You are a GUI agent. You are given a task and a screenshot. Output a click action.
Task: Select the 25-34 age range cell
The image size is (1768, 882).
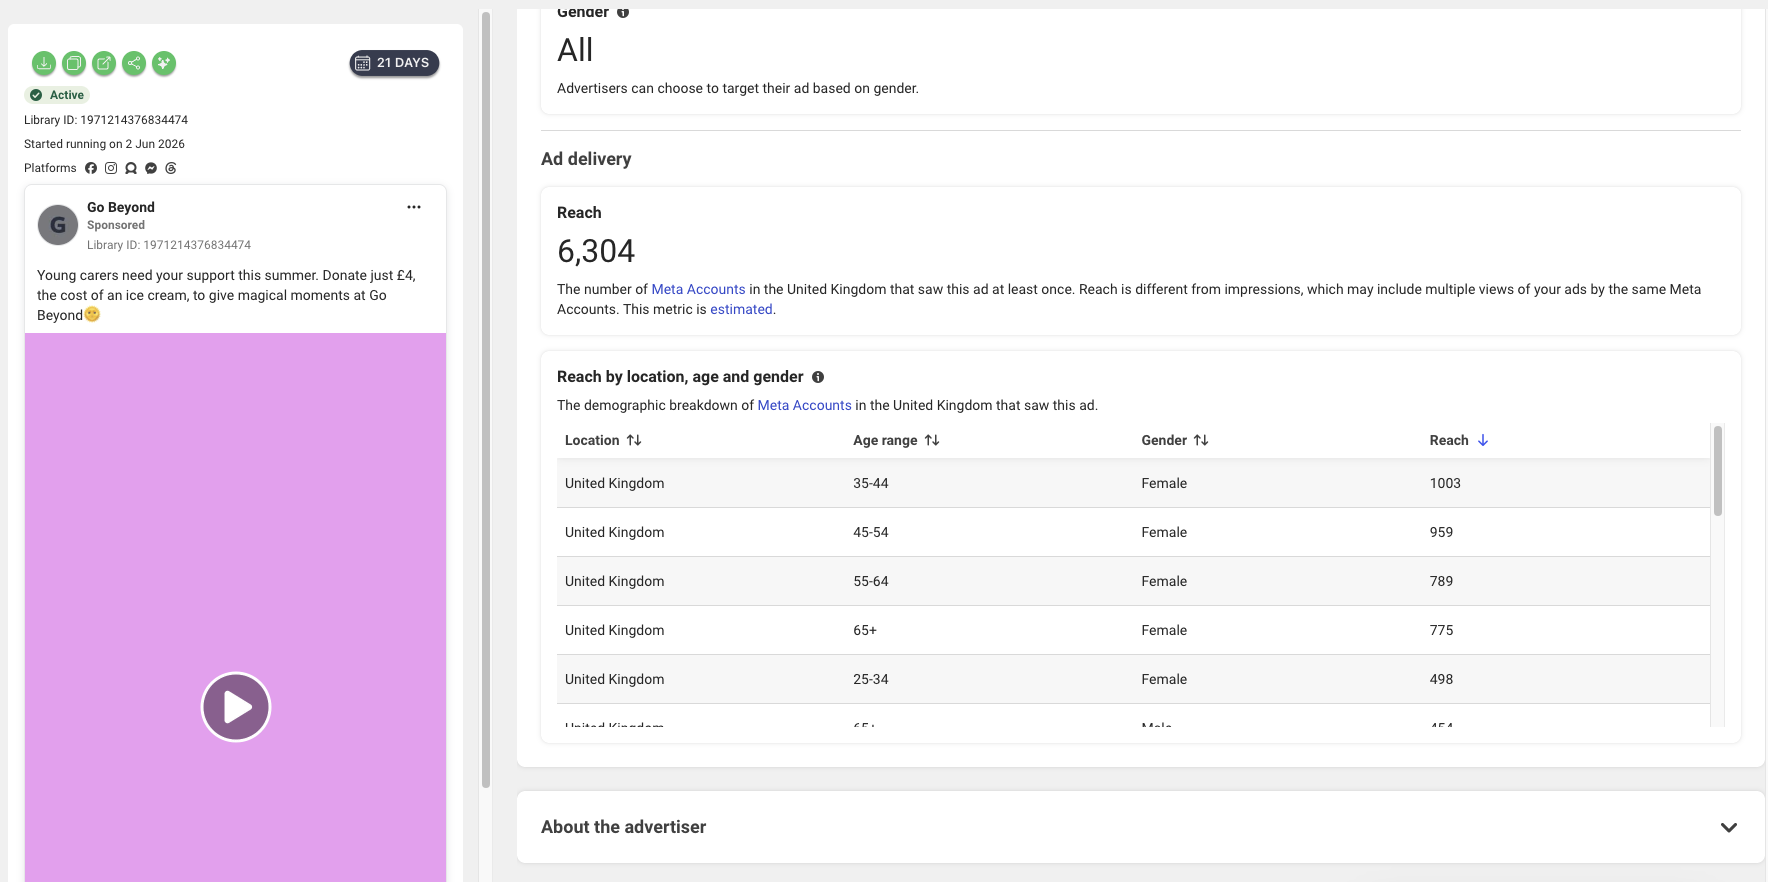[x=871, y=679]
